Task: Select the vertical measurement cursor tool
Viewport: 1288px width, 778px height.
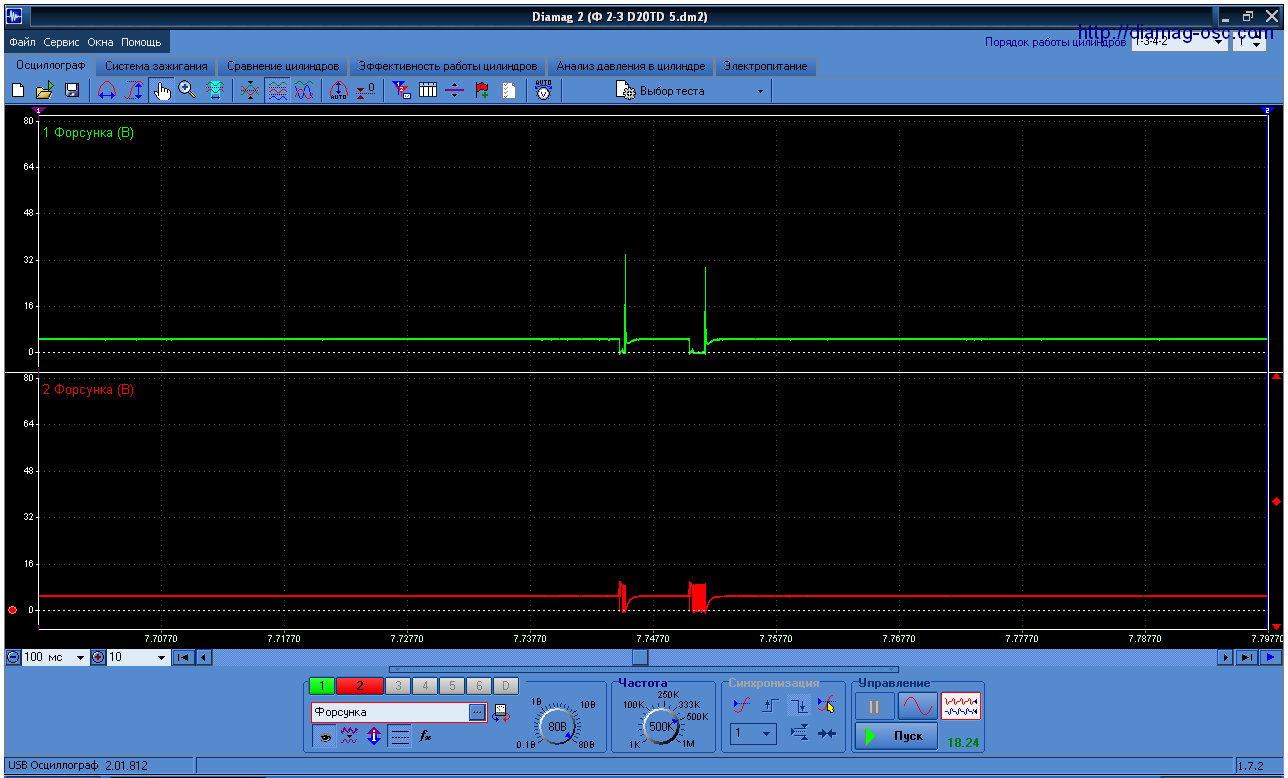Action: (134, 91)
